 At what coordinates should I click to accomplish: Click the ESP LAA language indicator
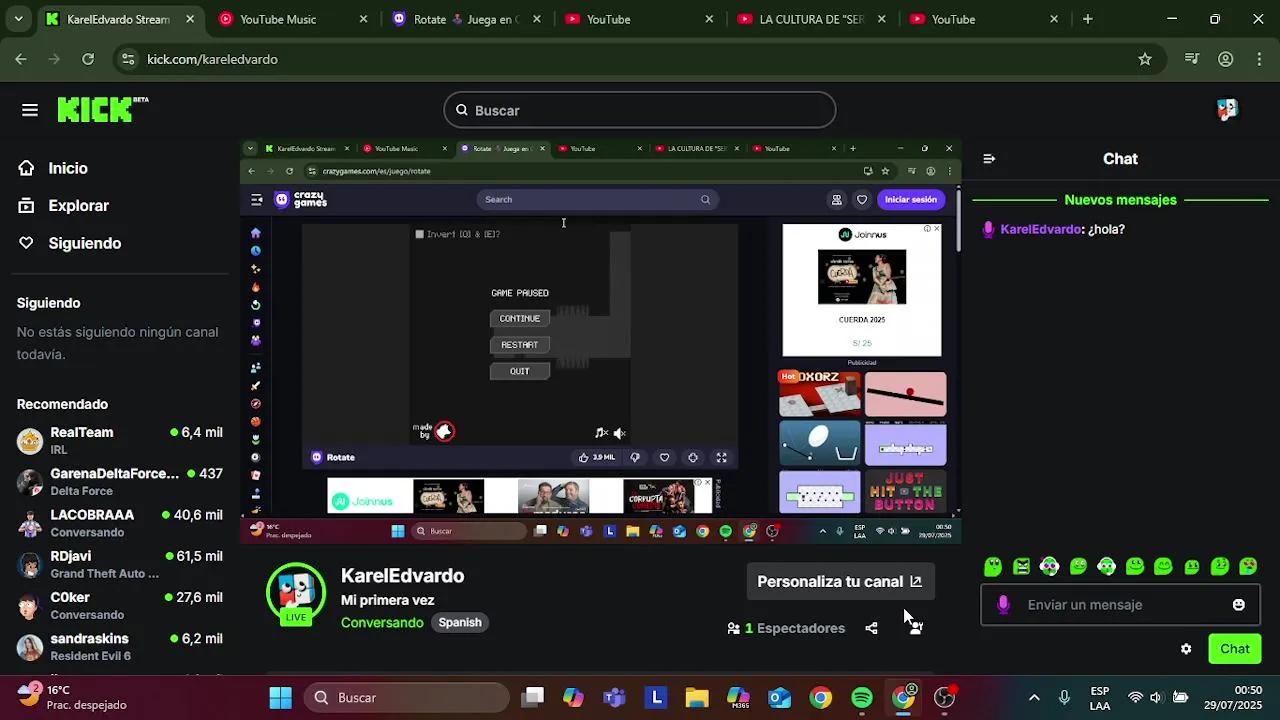(1100, 697)
